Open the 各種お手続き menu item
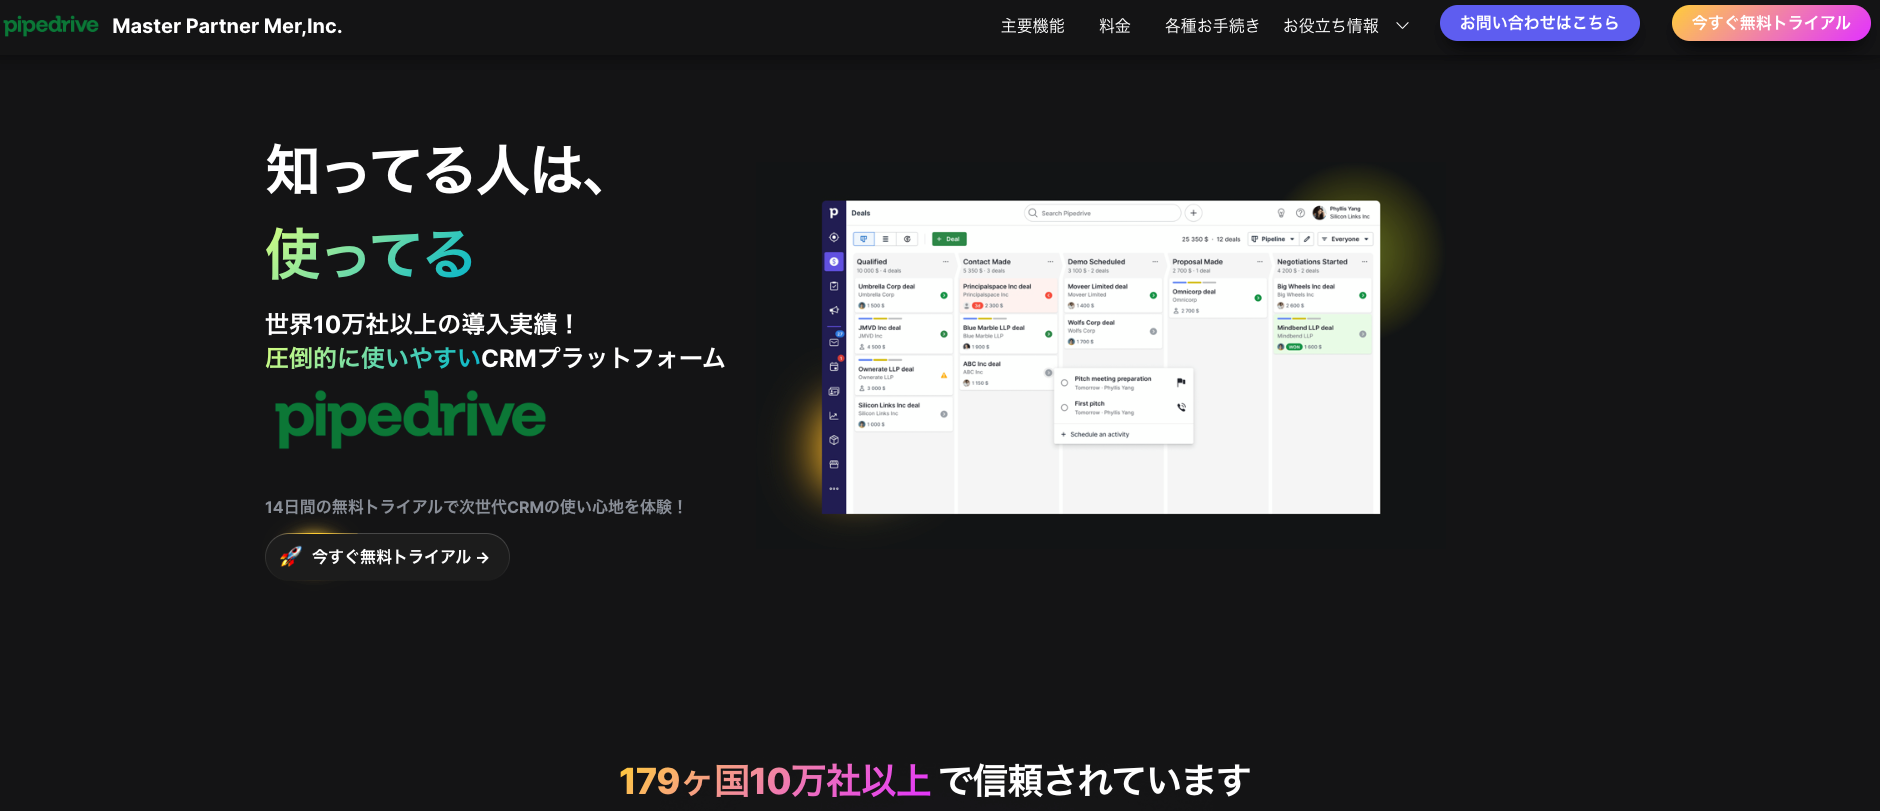Viewport: 1880px width, 811px height. (1212, 26)
